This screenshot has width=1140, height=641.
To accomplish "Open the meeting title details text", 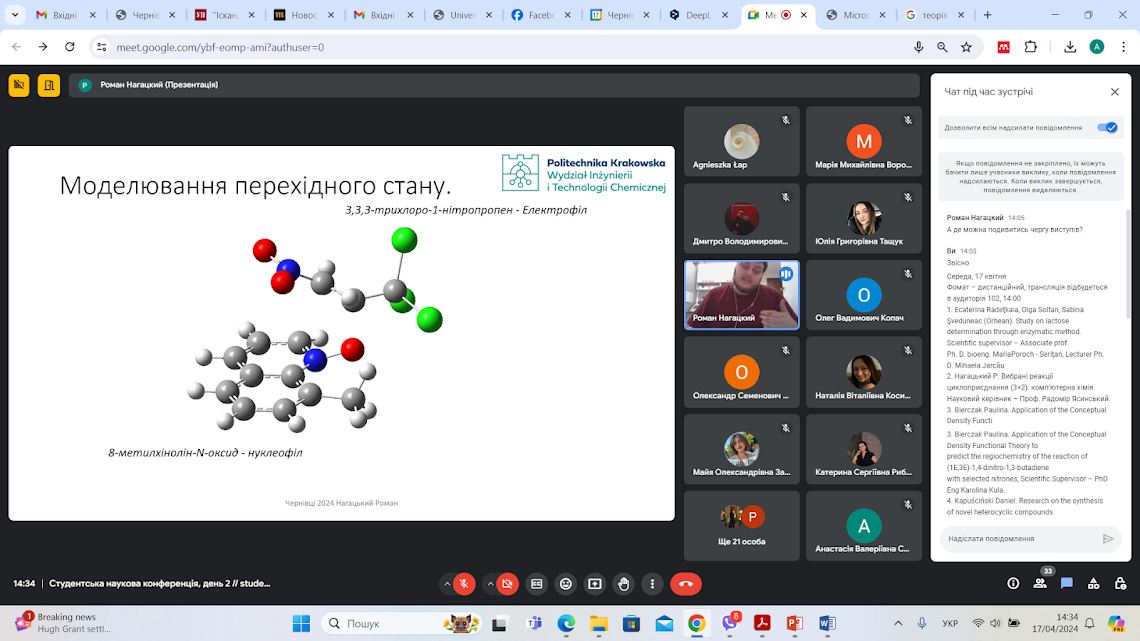I will coord(160,584).
